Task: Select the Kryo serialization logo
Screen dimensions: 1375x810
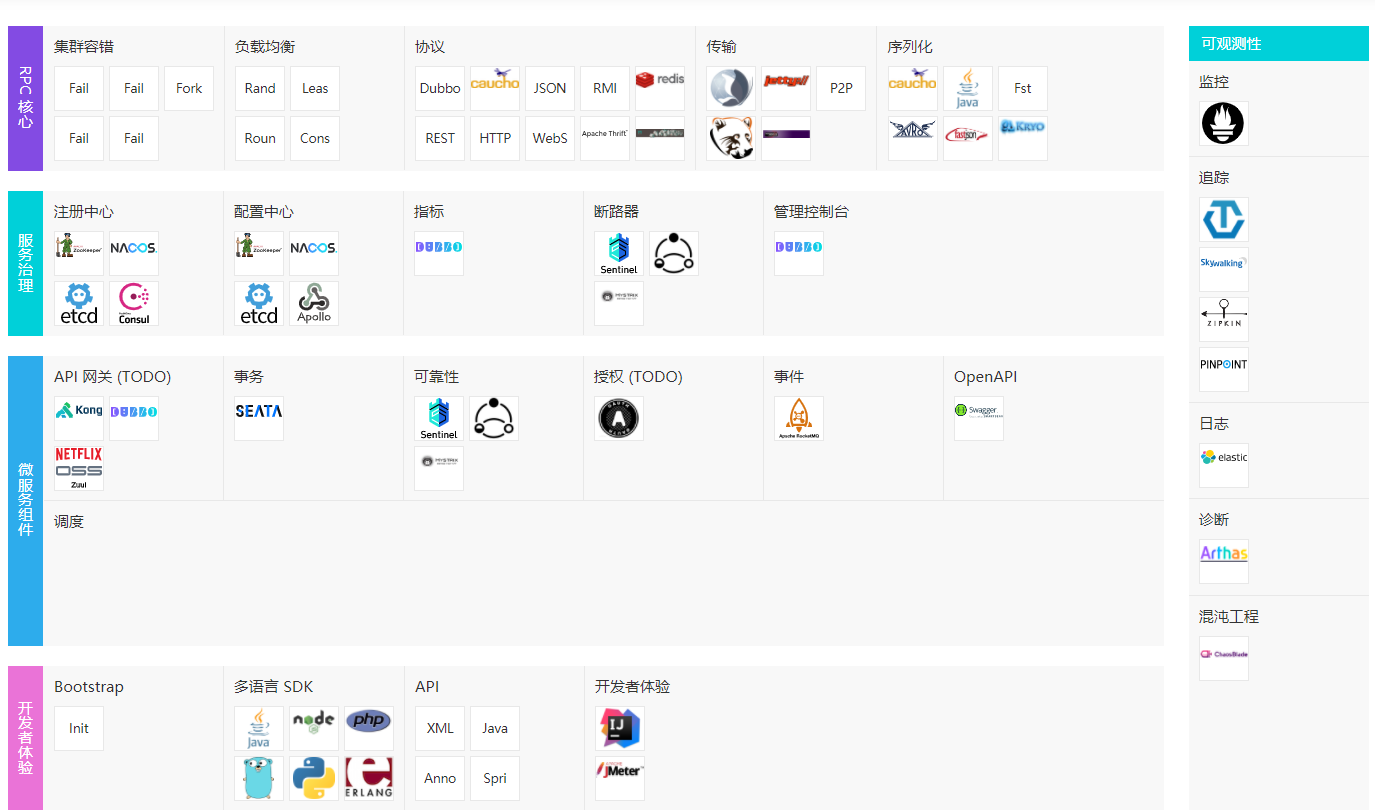Action: pyautogui.click(x=1023, y=138)
